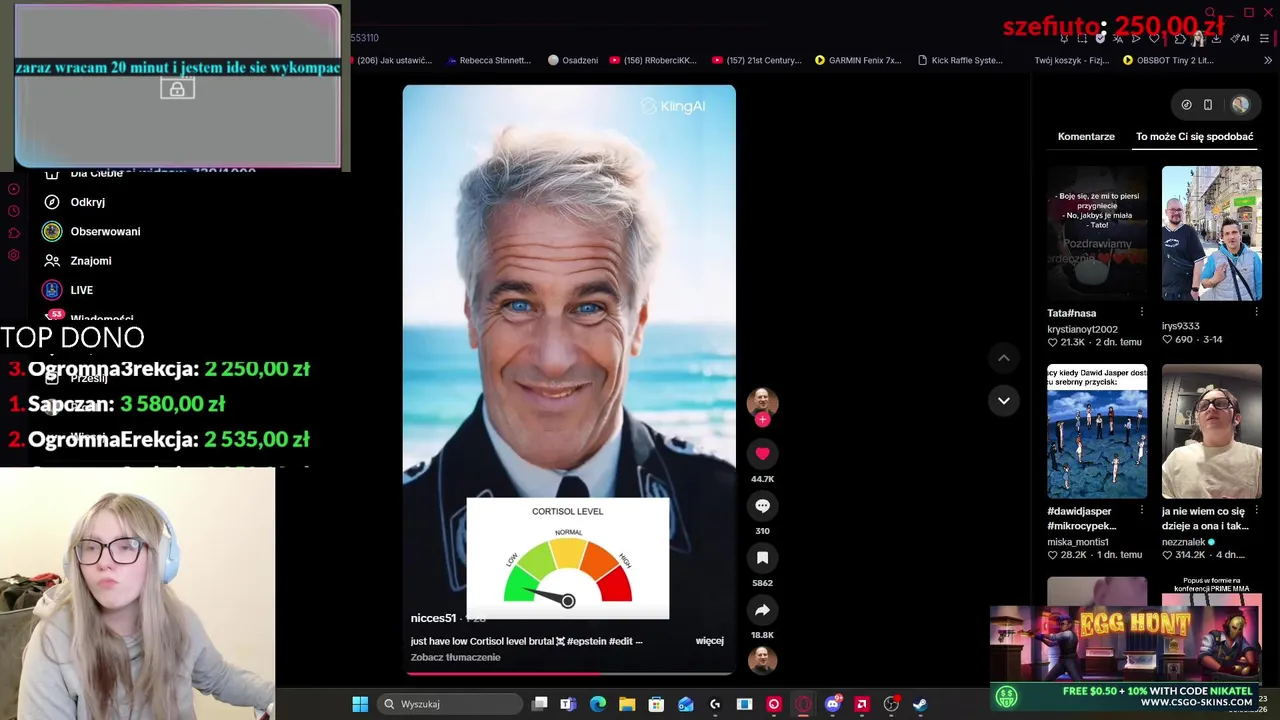Open the 21st Century bookmark
This screenshot has height=720, width=1280.
click(756, 60)
